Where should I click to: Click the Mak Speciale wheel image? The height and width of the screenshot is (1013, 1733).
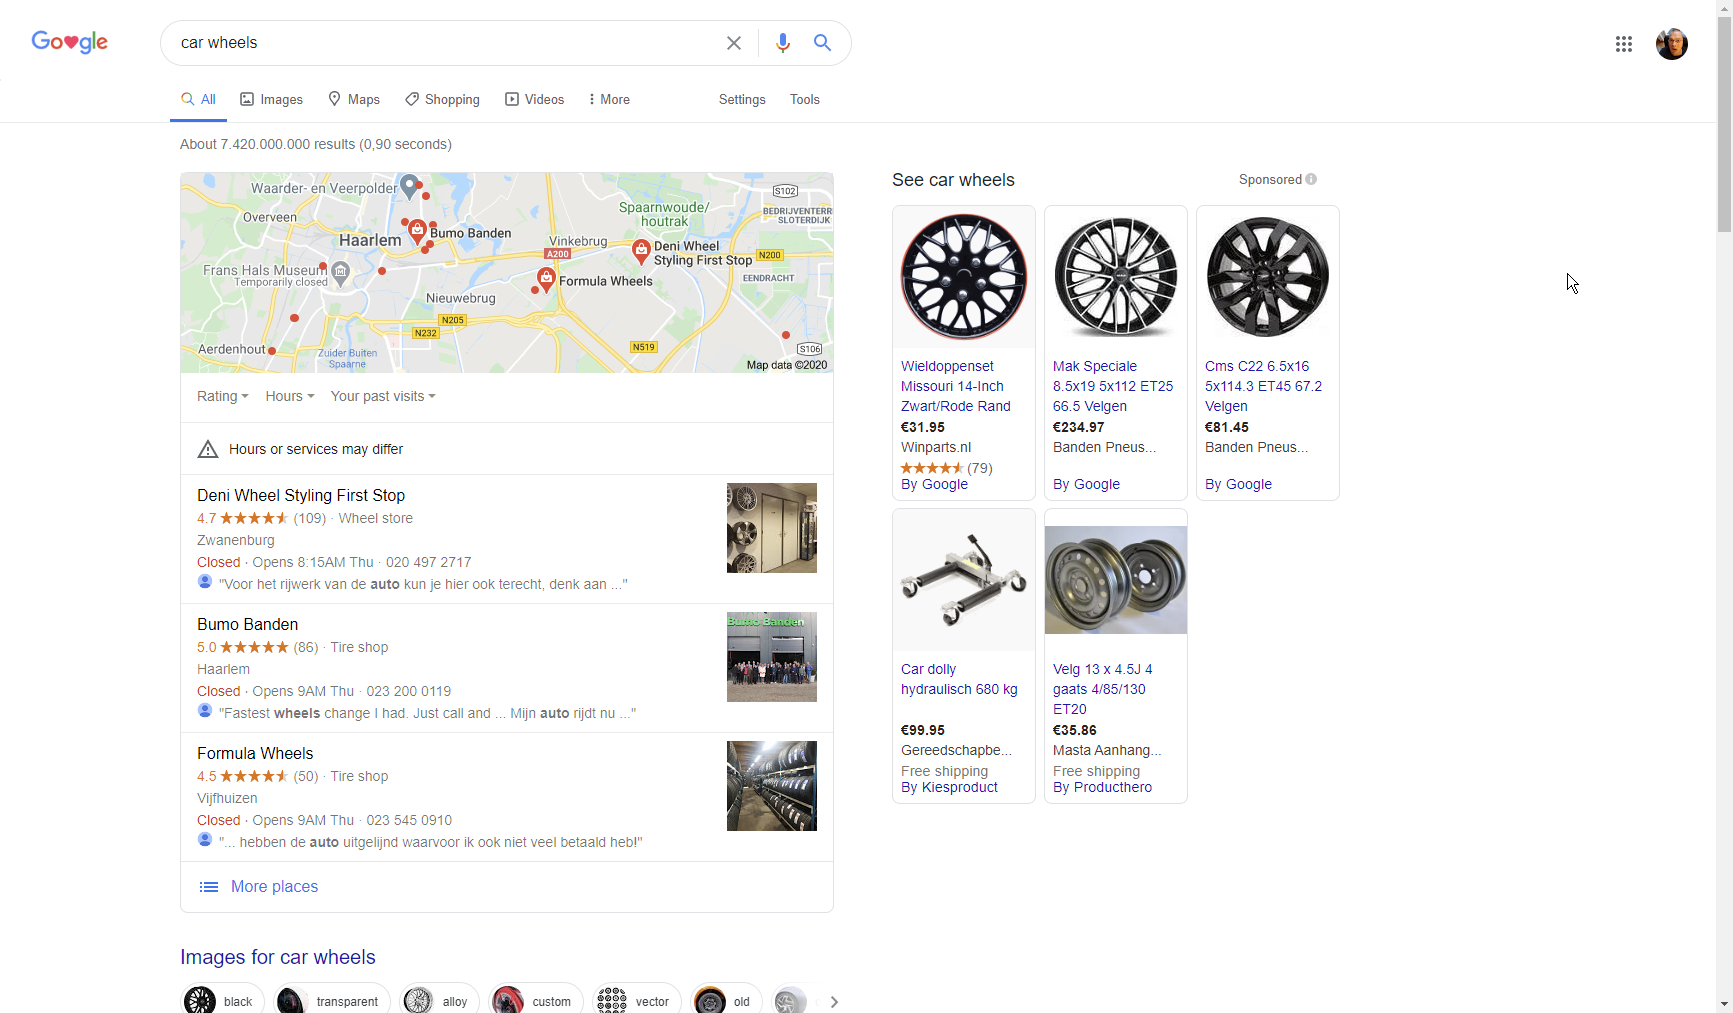tap(1116, 277)
